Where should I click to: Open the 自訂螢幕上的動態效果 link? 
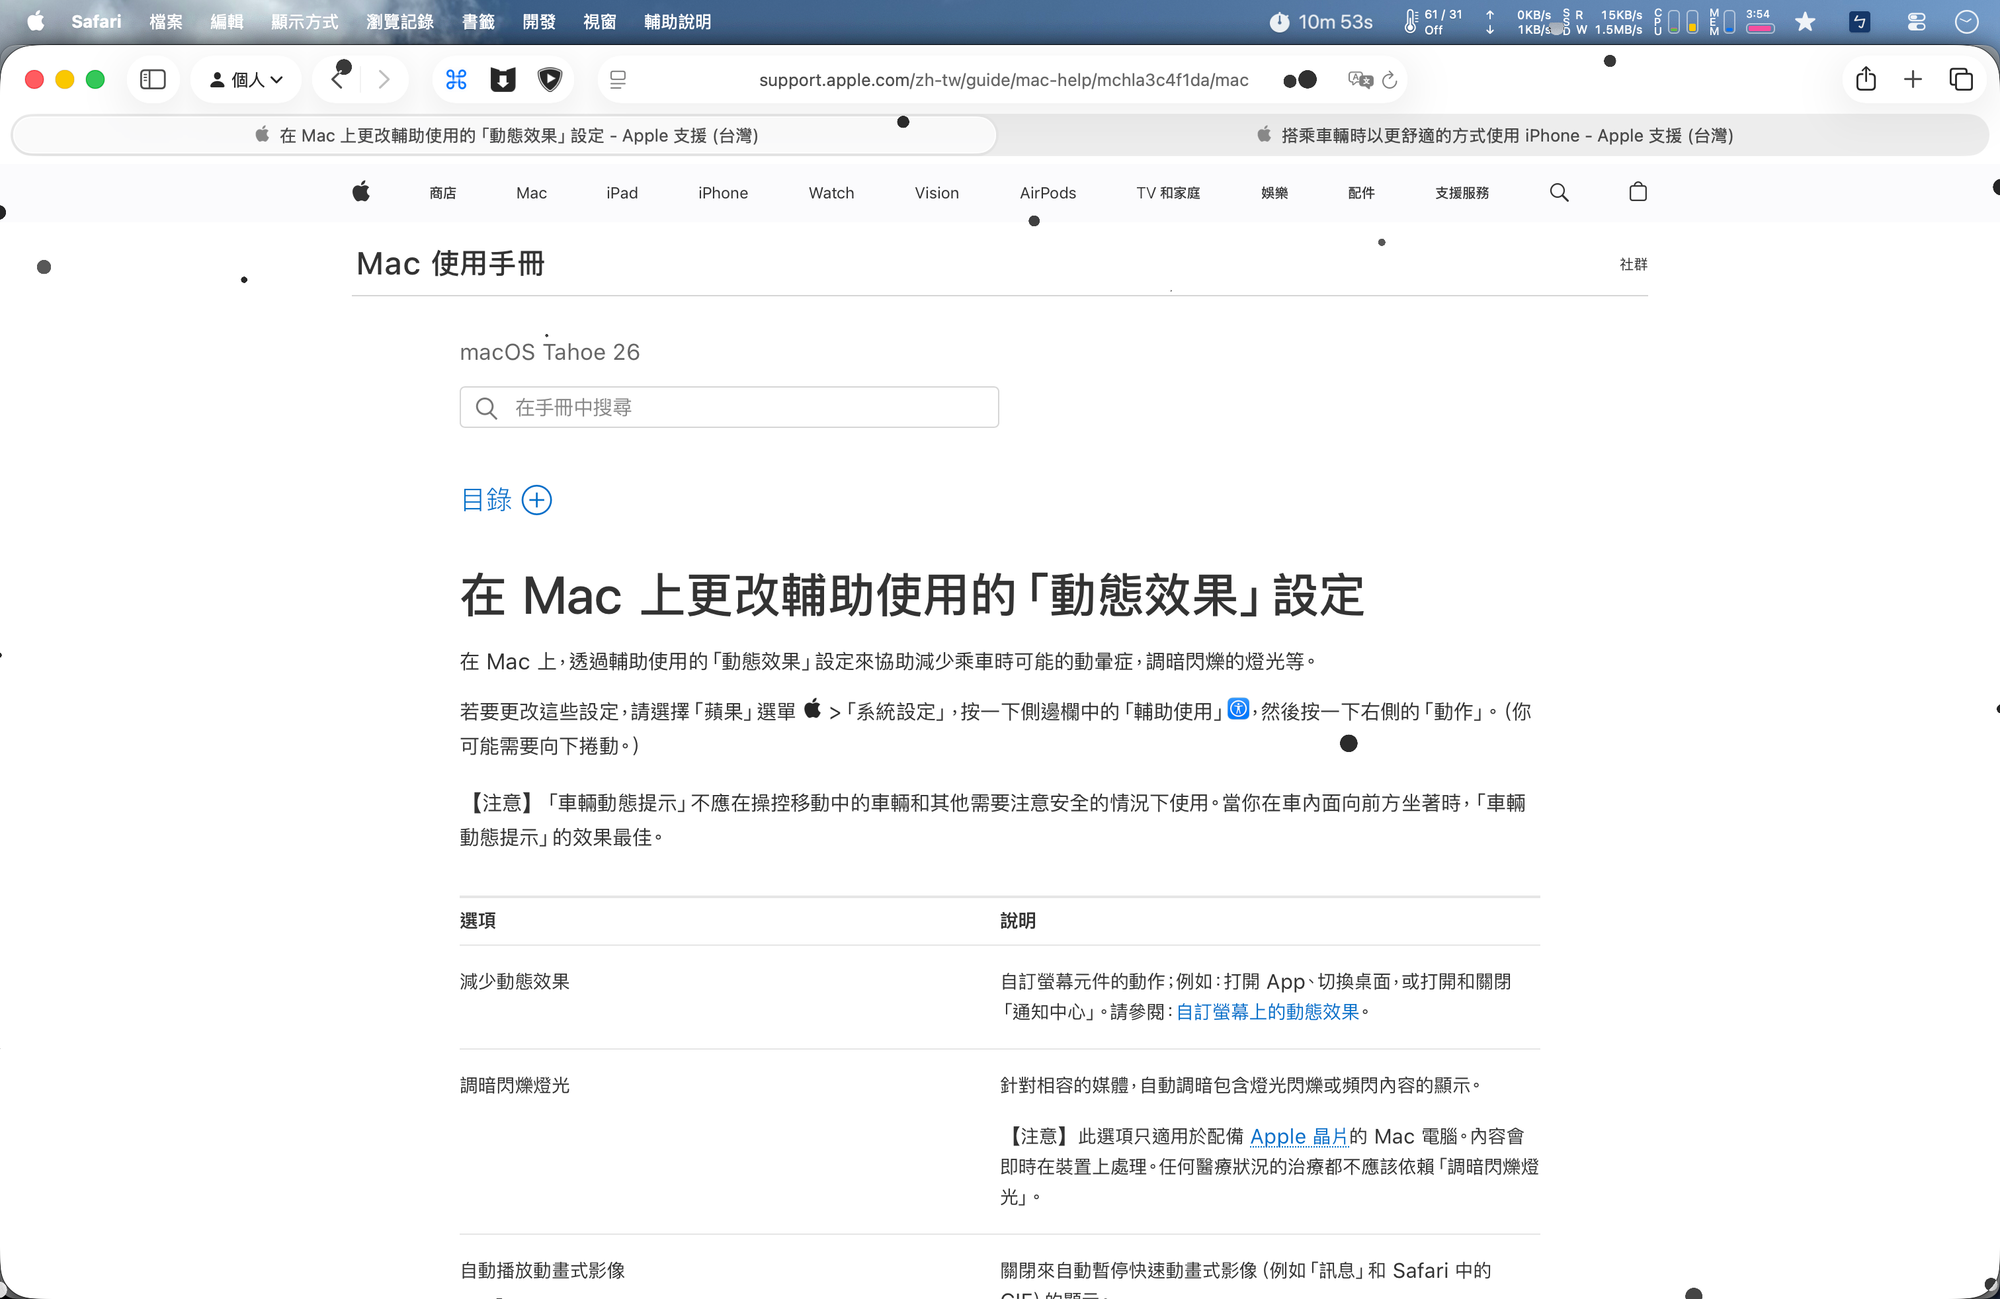[x=1268, y=1012]
